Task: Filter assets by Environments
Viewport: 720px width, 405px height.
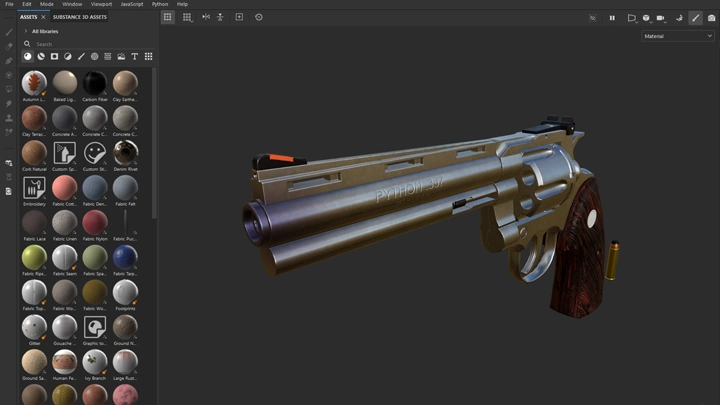Action: (121, 56)
